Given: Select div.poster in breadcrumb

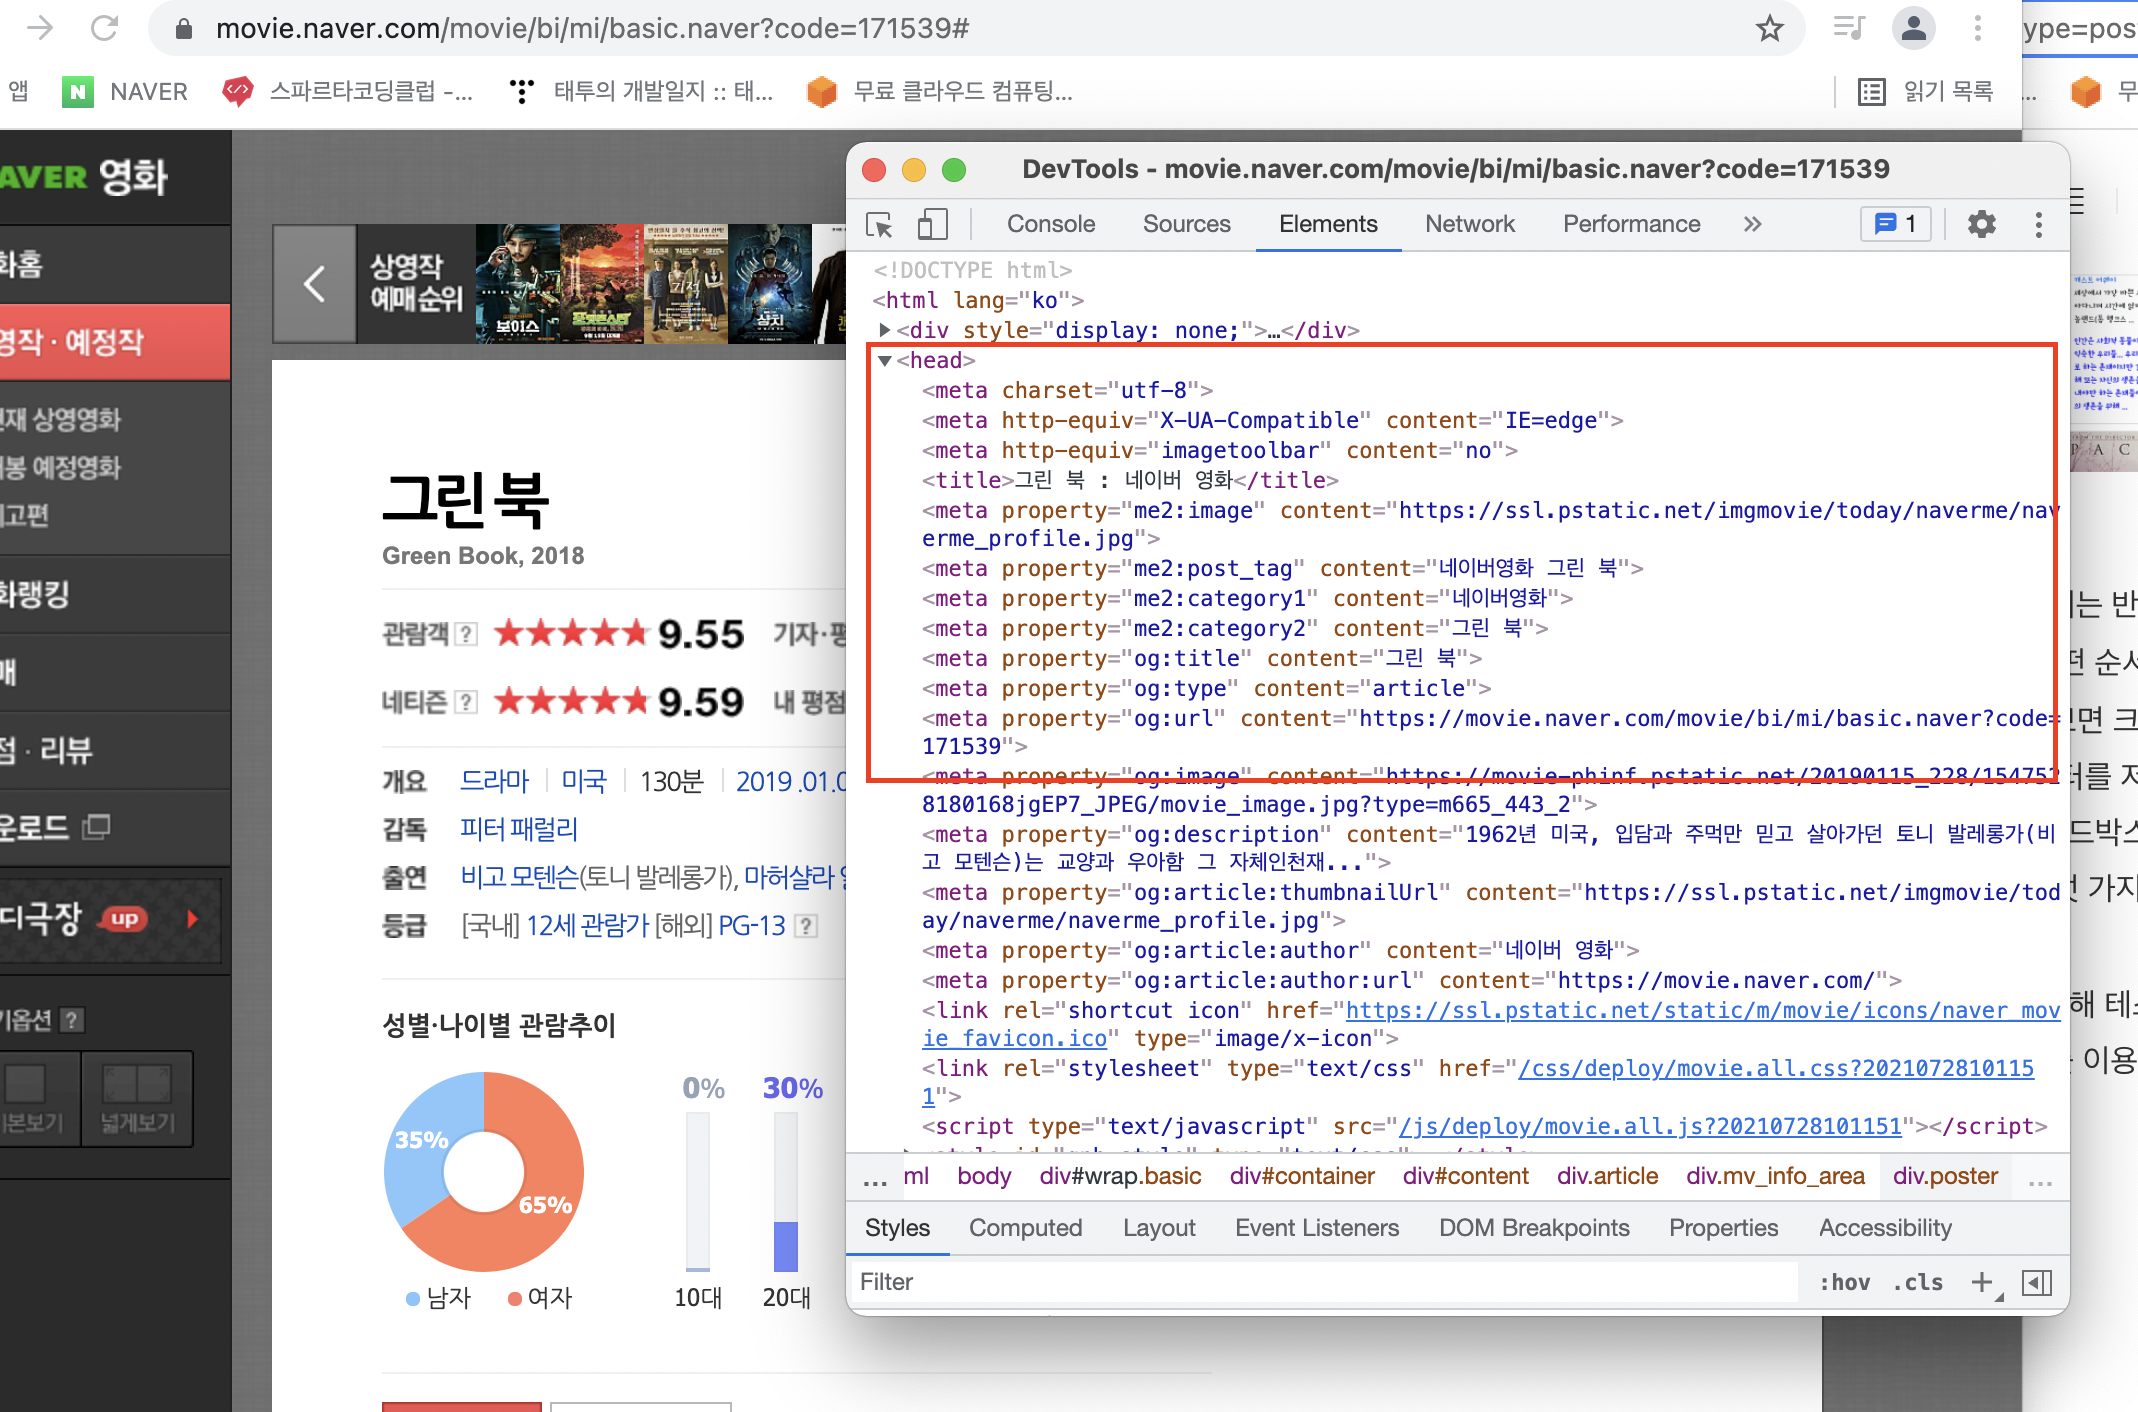Looking at the screenshot, I should (x=1945, y=1176).
